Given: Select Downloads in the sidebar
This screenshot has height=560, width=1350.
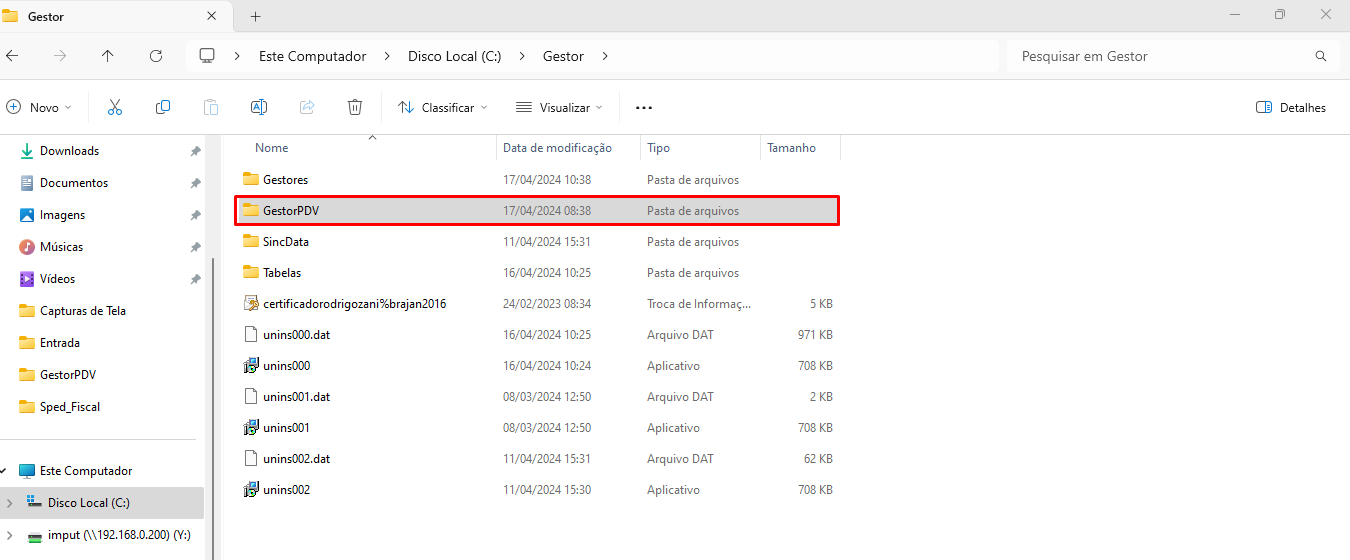Looking at the screenshot, I should pyautogui.click(x=69, y=151).
